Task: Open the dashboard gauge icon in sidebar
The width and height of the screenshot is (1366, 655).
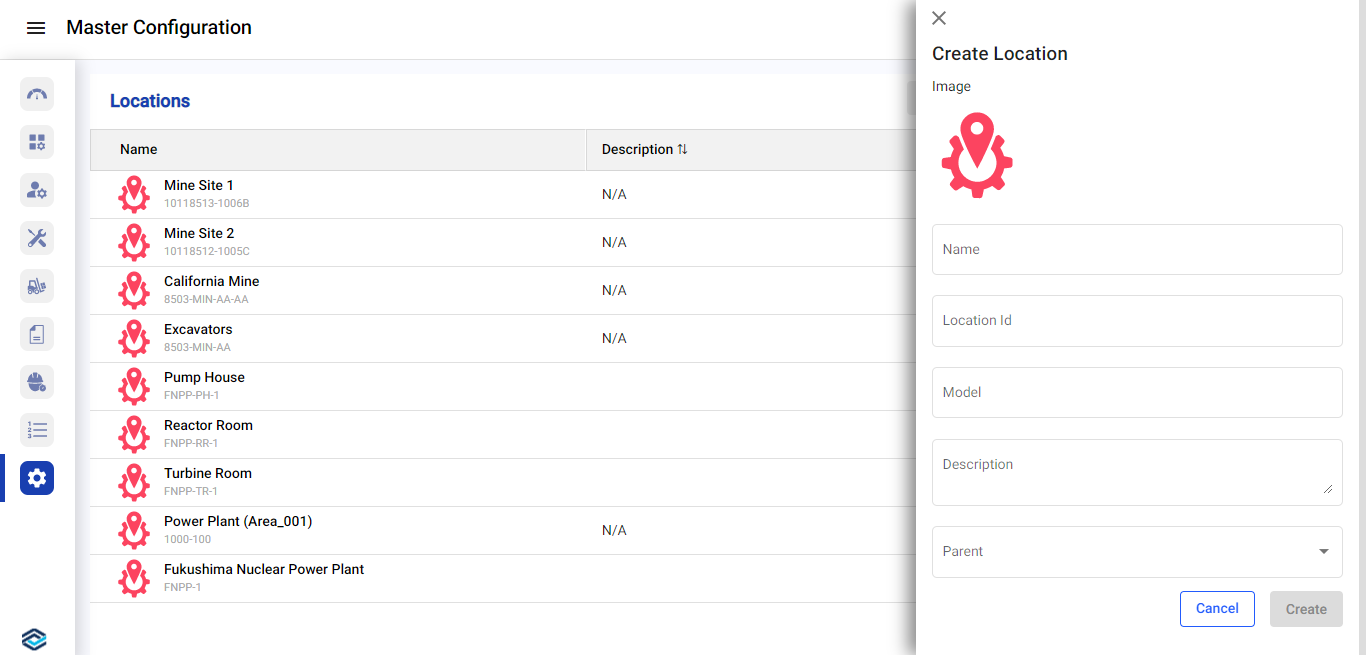Action: point(37,94)
